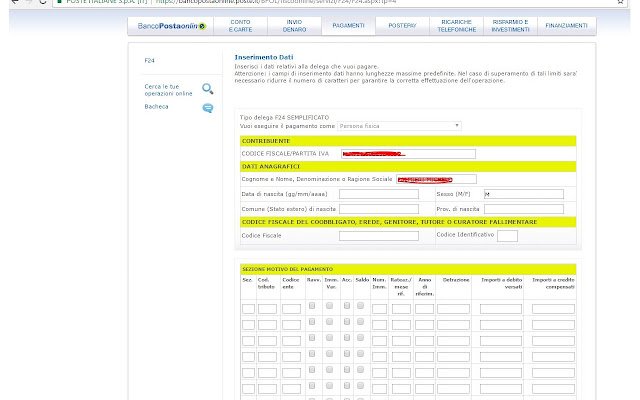Focus Codice ente field in first row
Screen dimensions: 640x400
tap(291, 309)
